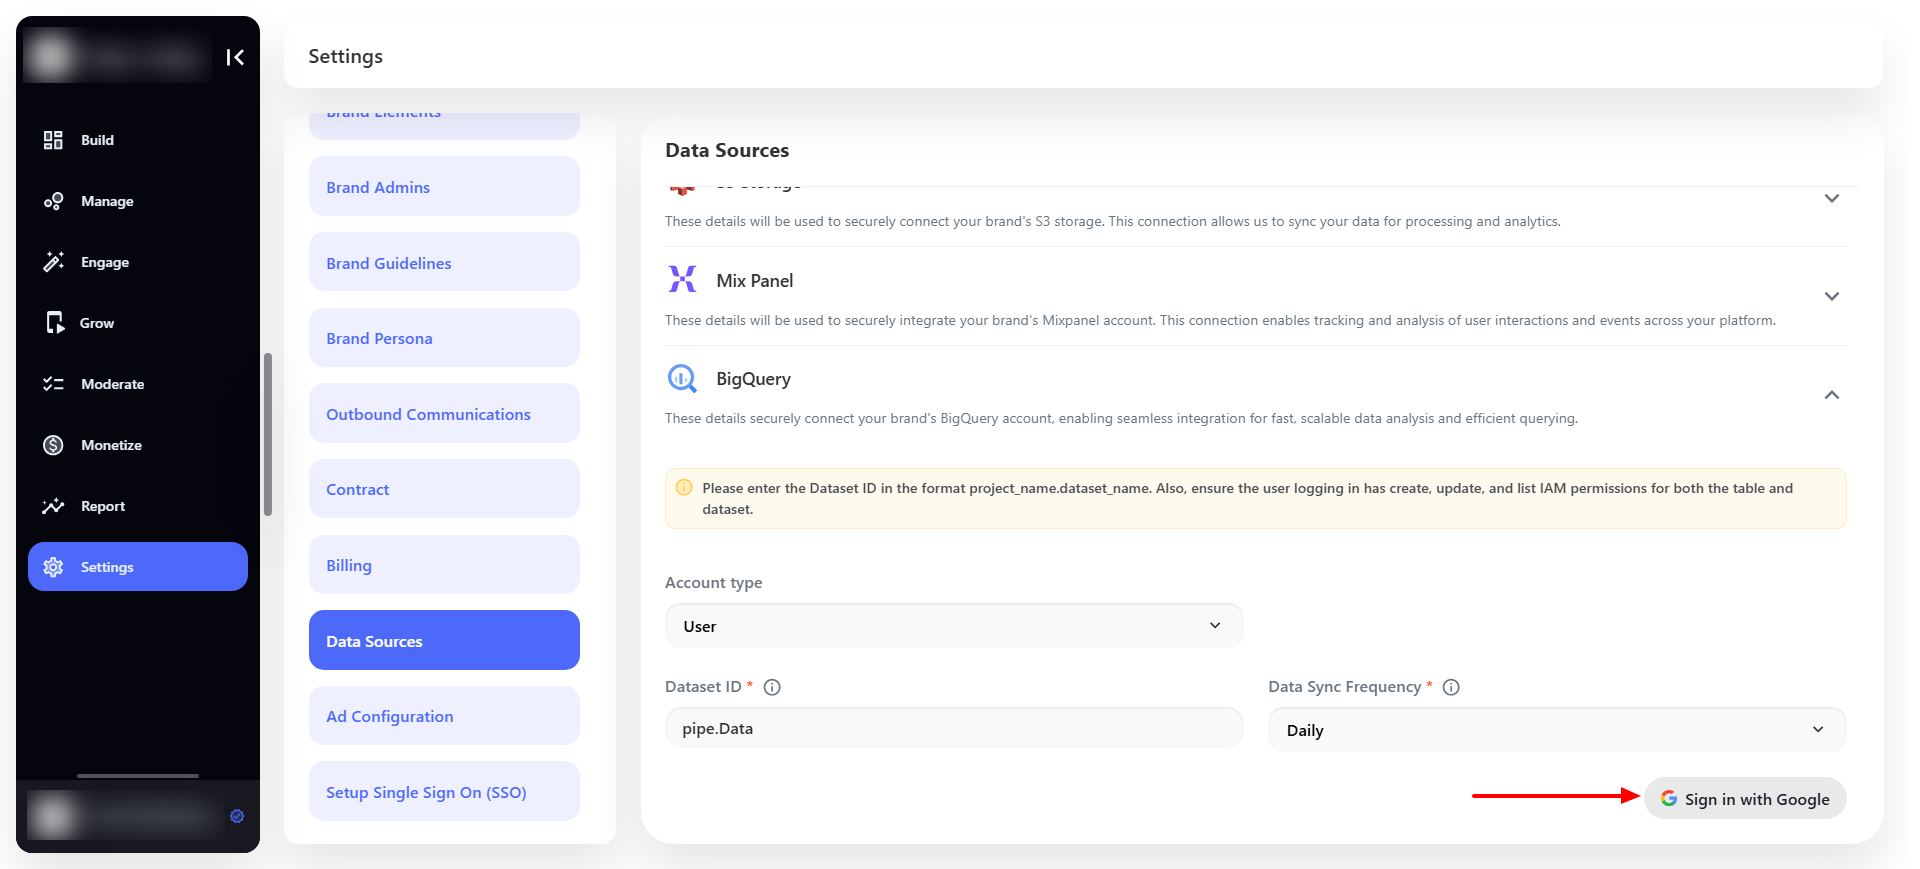Select the Brand Guidelines settings tab

click(444, 263)
